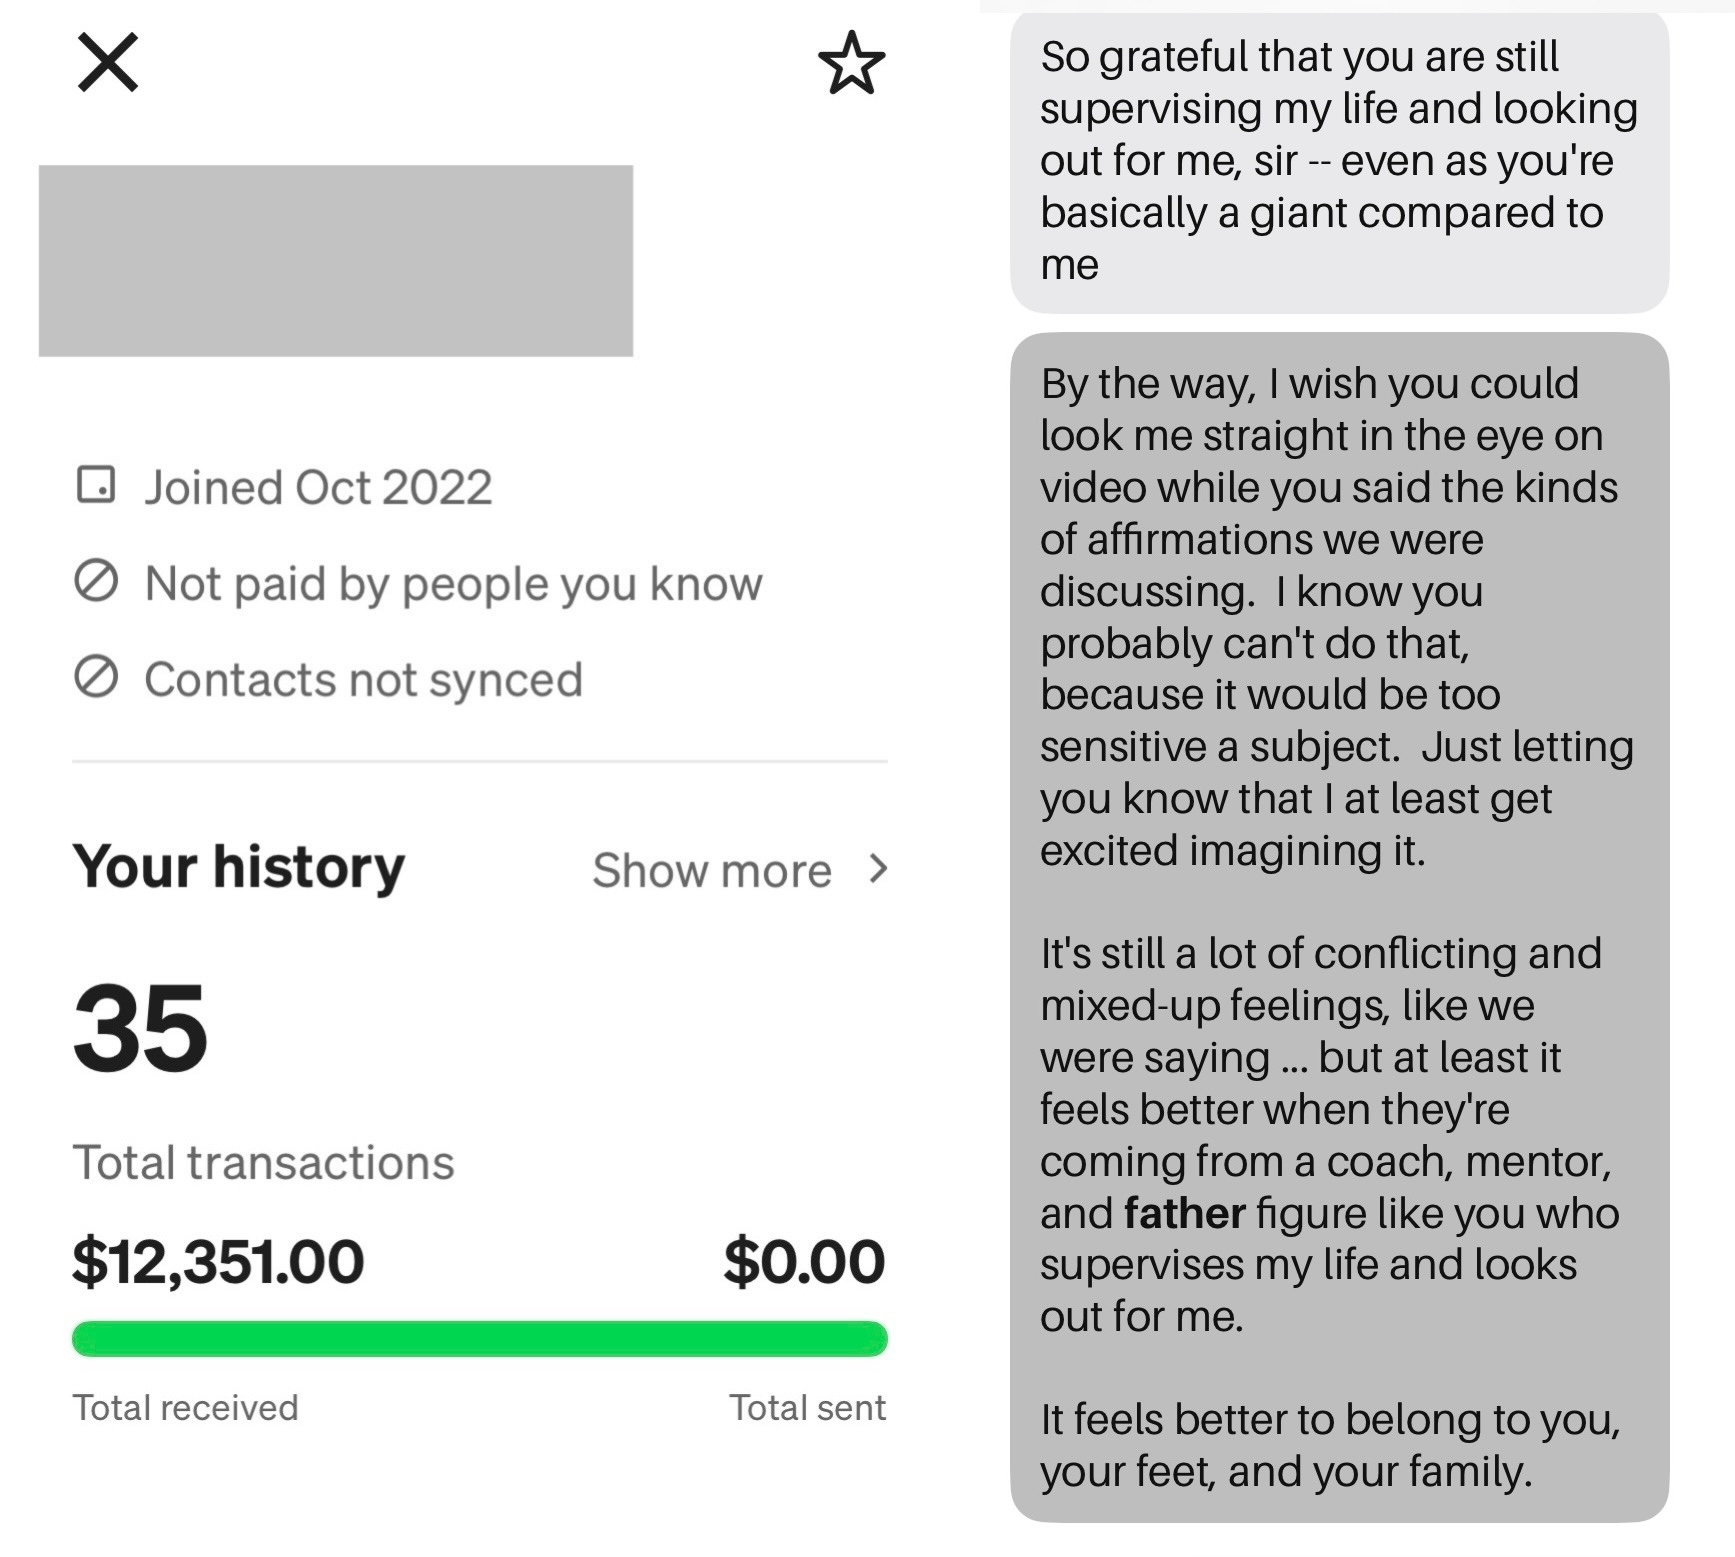1735x1557 pixels.
Task: Tap the redacted gray profile name block
Action: pyautogui.click(x=335, y=260)
